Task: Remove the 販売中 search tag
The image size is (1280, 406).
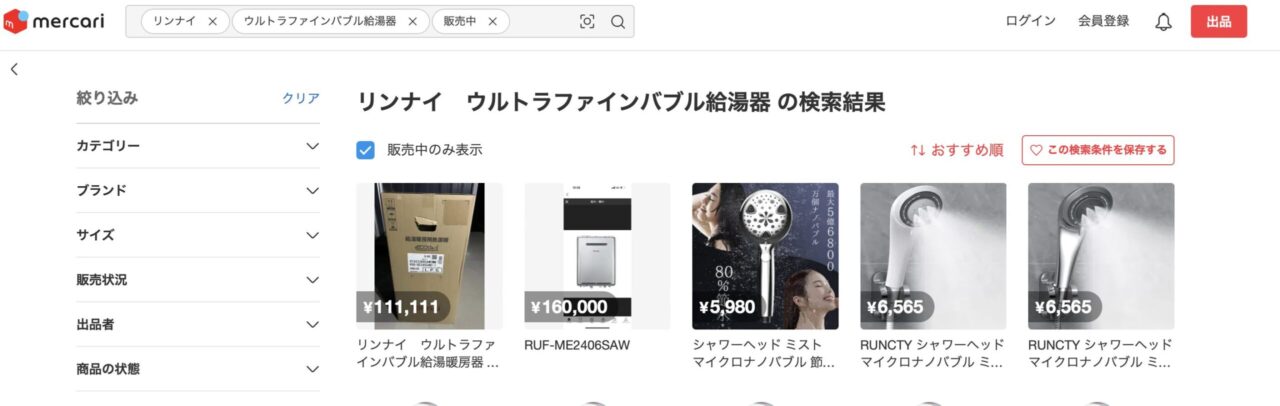Action: (492, 21)
